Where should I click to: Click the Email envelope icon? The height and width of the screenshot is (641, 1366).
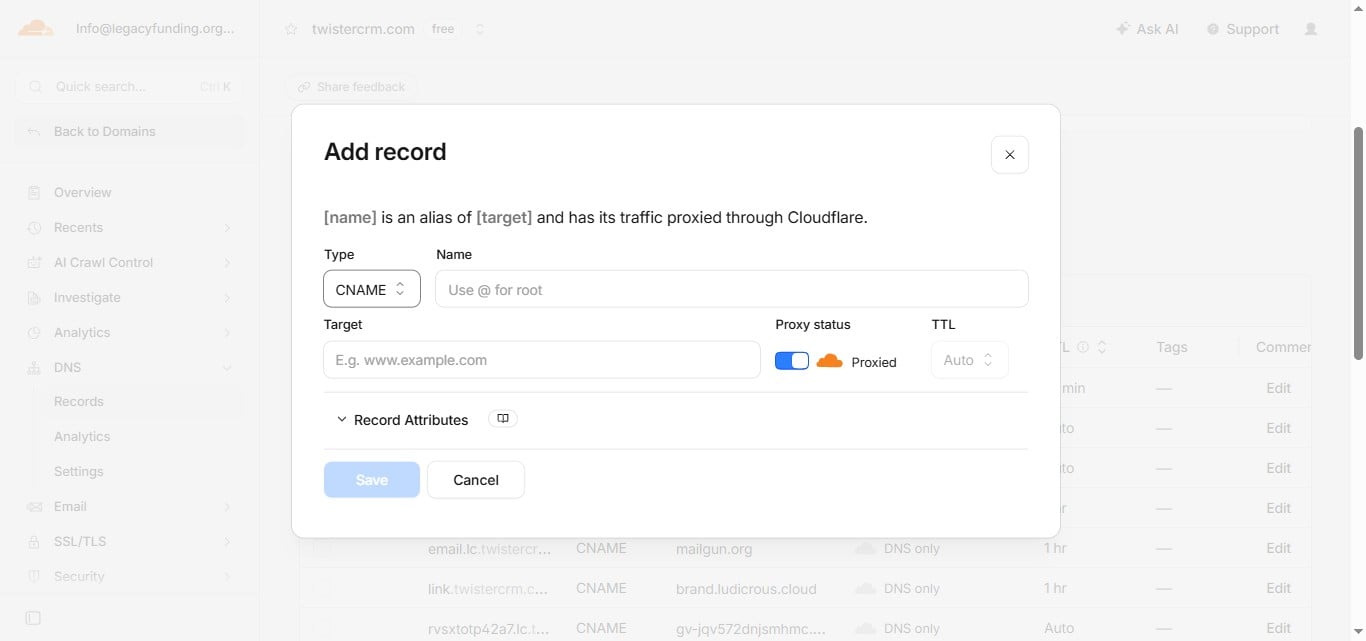pyautogui.click(x=34, y=506)
